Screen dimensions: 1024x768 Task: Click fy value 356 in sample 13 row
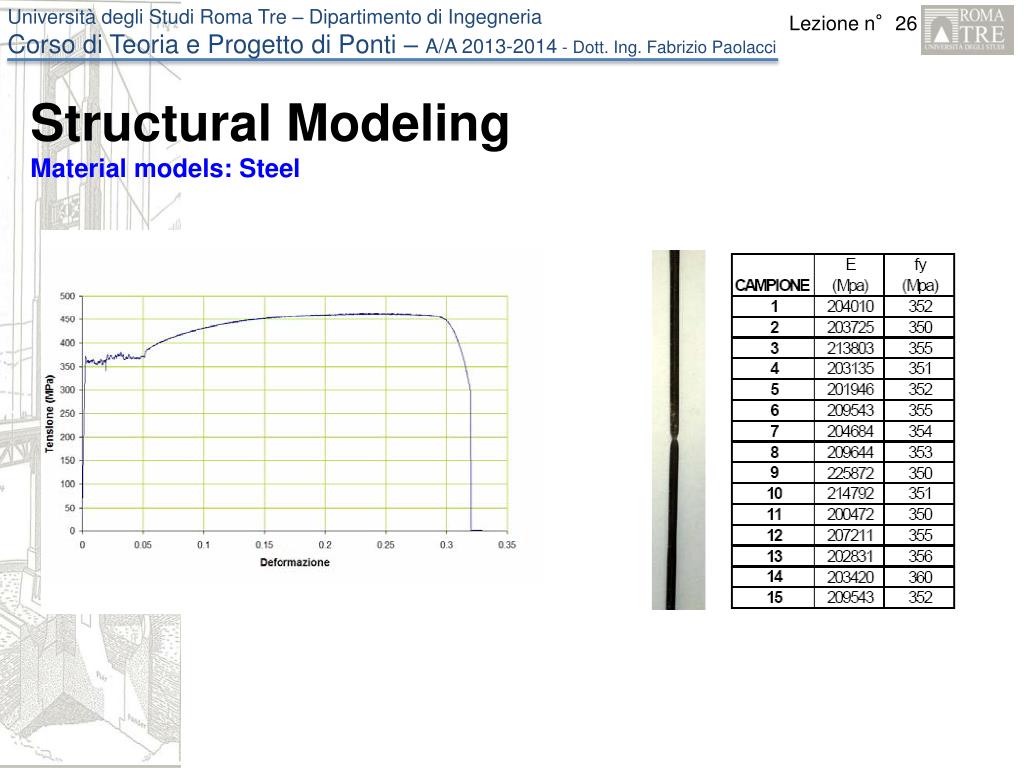coord(920,556)
